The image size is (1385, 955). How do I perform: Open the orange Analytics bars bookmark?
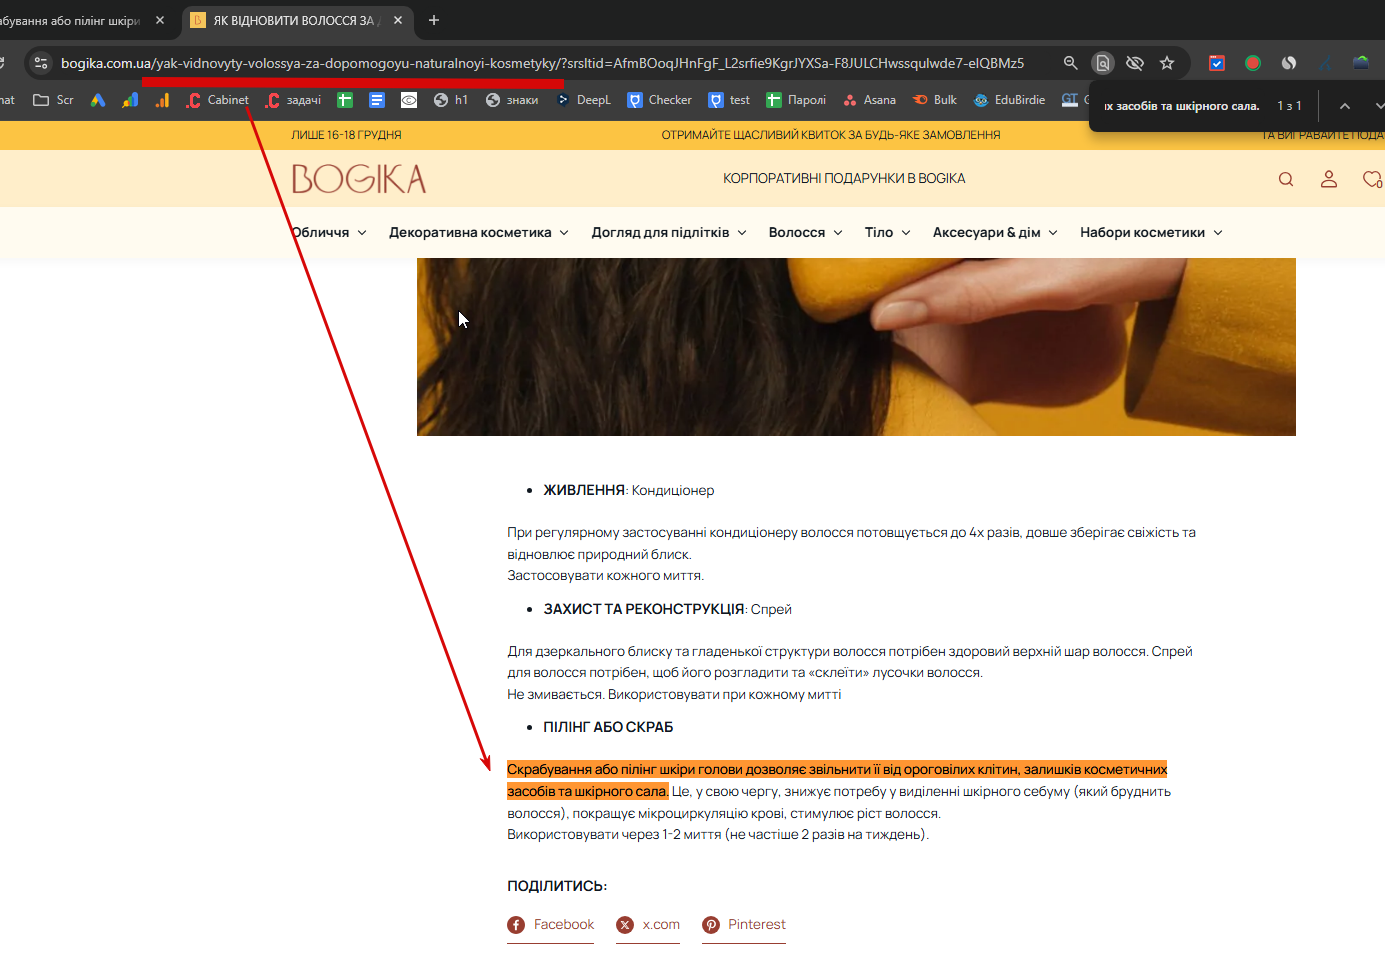click(162, 100)
